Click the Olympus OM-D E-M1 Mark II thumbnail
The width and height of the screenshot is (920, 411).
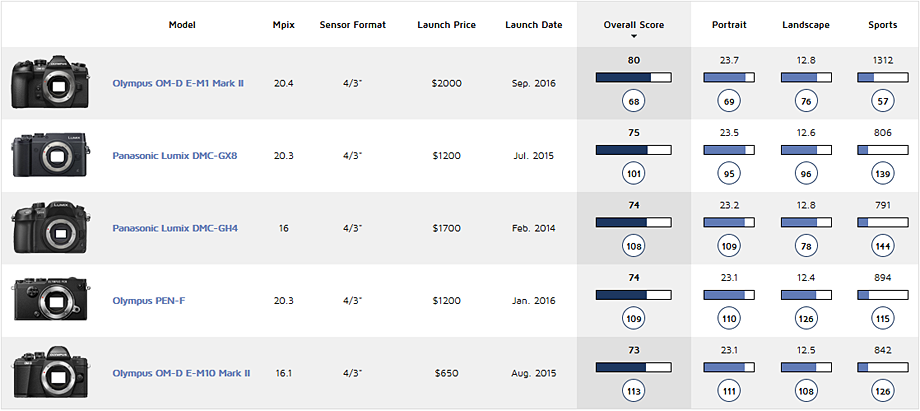[50, 83]
